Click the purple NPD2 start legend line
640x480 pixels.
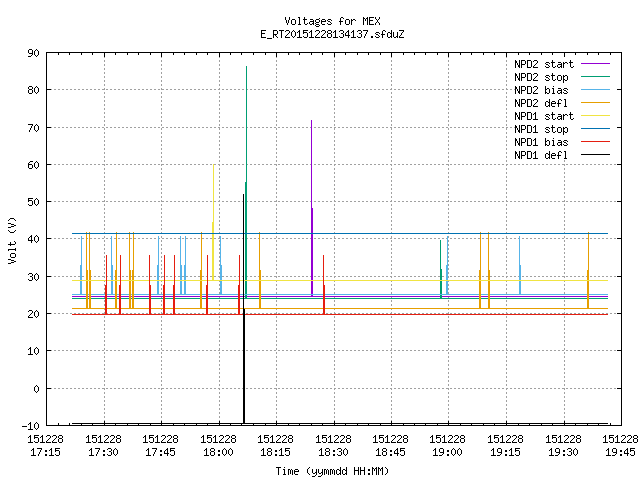[595, 64]
